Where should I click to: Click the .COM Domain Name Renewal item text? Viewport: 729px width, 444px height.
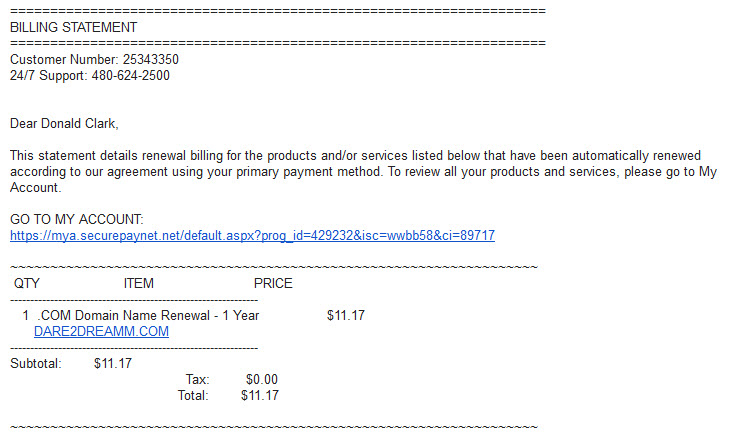point(148,316)
